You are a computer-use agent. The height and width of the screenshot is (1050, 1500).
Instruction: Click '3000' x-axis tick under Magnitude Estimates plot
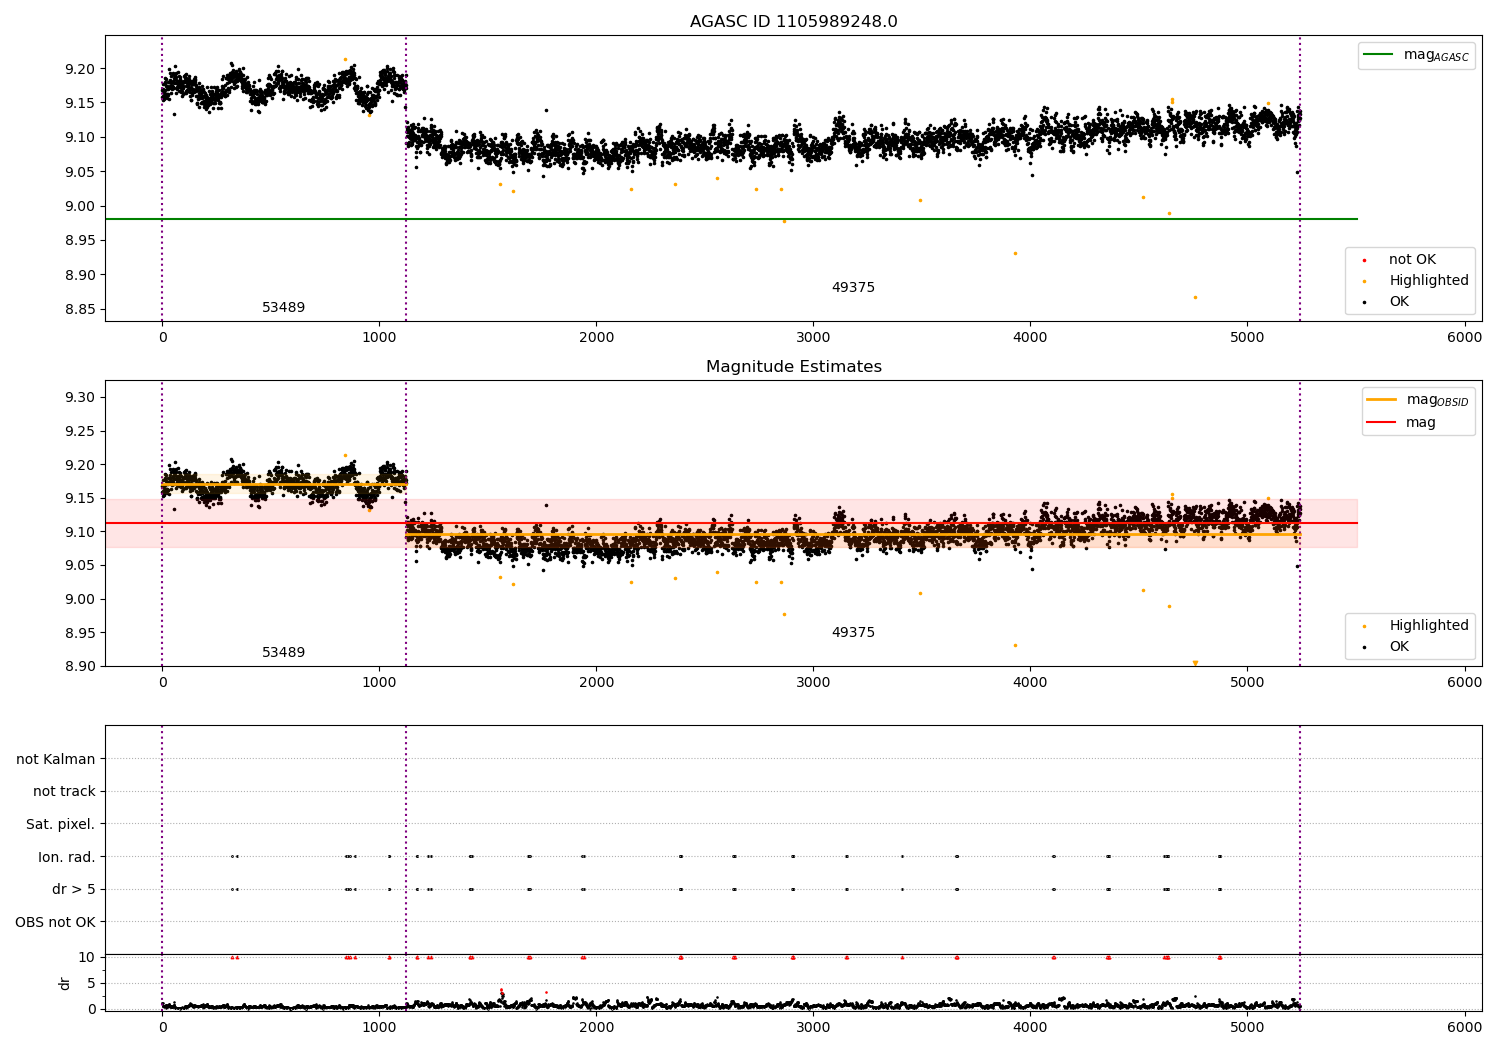pyautogui.click(x=814, y=683)
